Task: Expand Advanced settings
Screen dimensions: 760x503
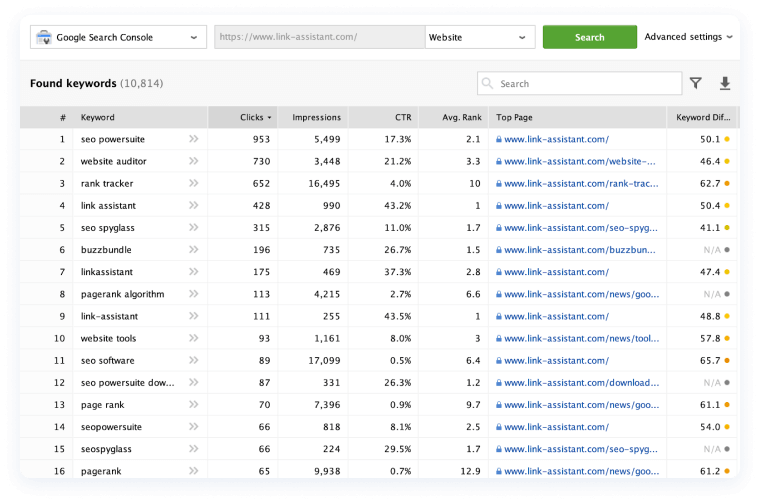Action: click(x=688, y=37)
